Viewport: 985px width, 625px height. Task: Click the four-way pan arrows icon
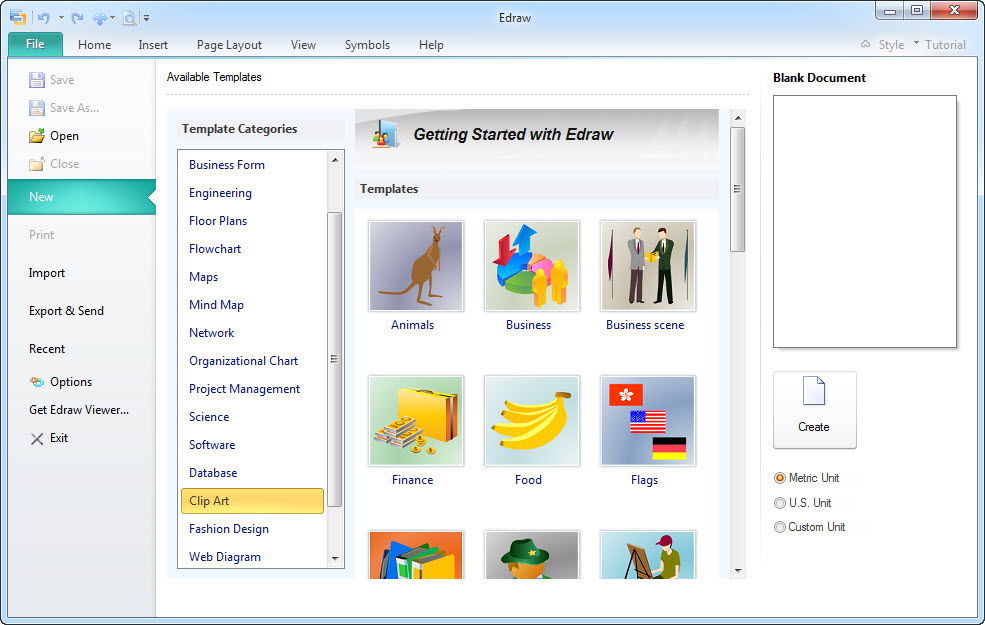[100, 18]
